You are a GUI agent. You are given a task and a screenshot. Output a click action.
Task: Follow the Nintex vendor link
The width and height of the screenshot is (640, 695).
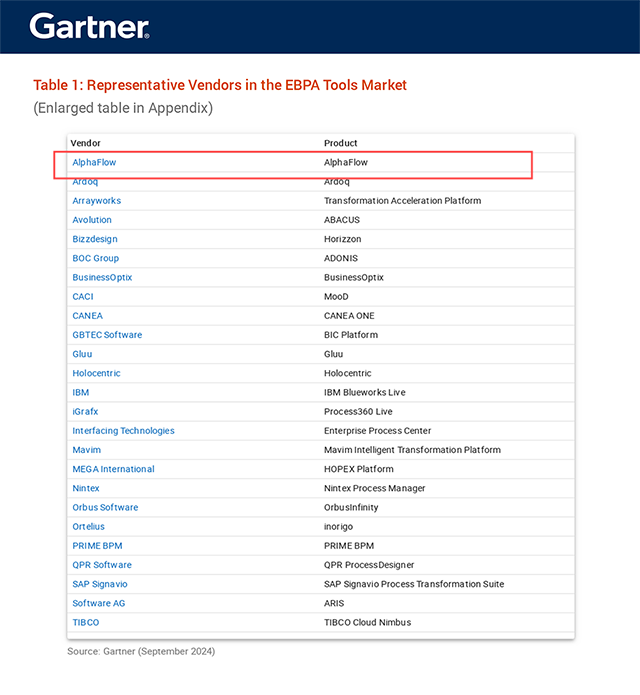(86, 488)
